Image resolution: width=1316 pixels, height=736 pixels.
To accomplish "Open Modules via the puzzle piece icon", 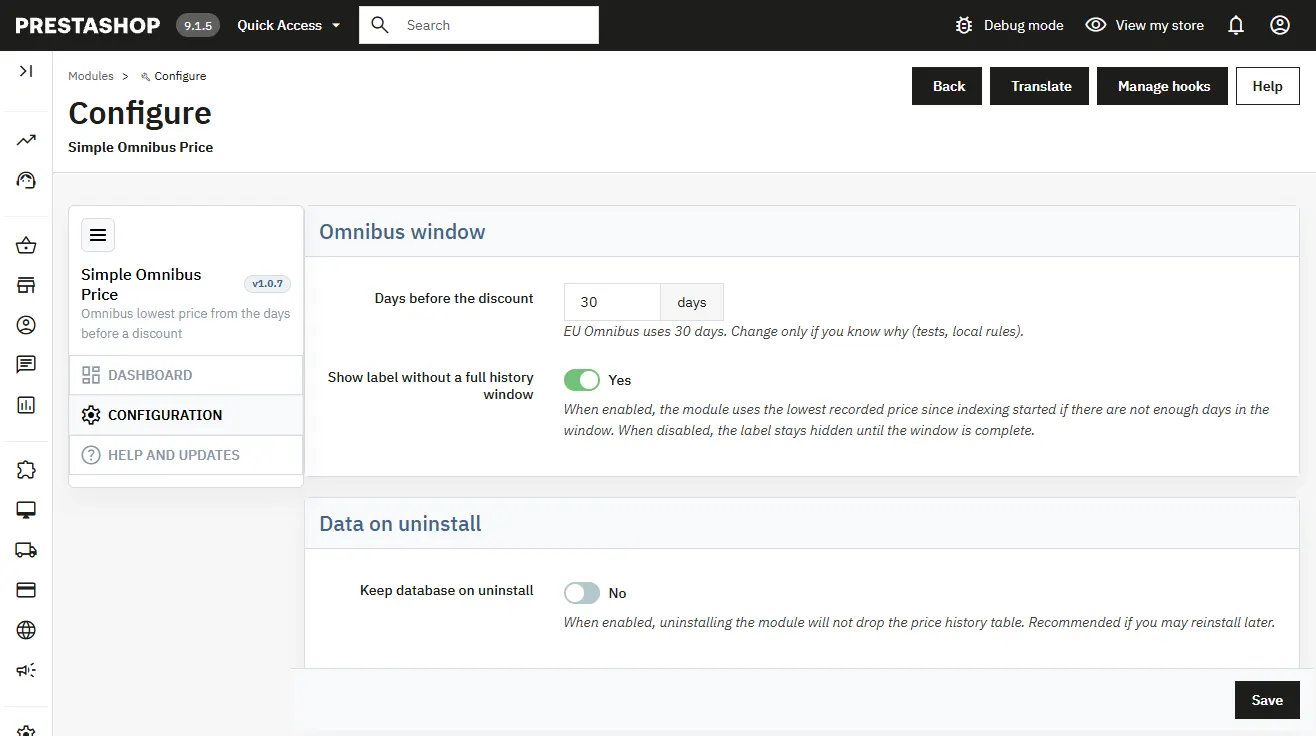I will [x=26, y=470].
